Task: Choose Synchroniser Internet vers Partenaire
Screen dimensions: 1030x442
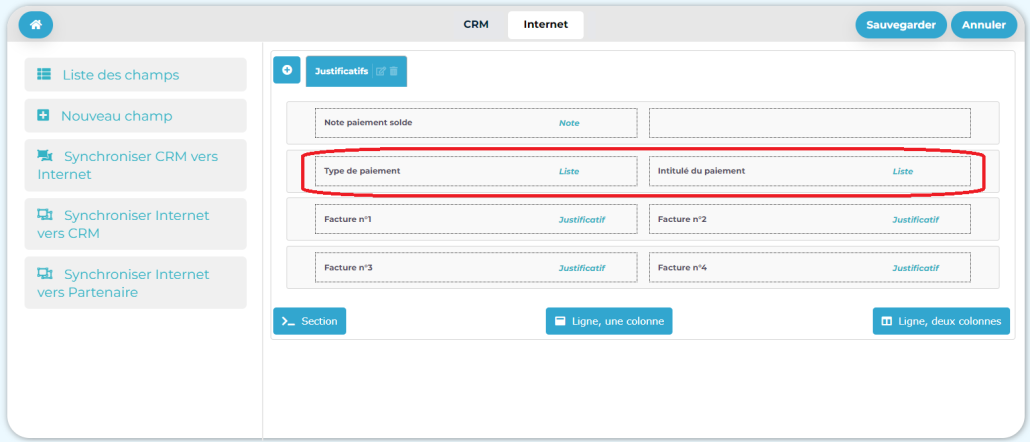Action: click(135, 283)
